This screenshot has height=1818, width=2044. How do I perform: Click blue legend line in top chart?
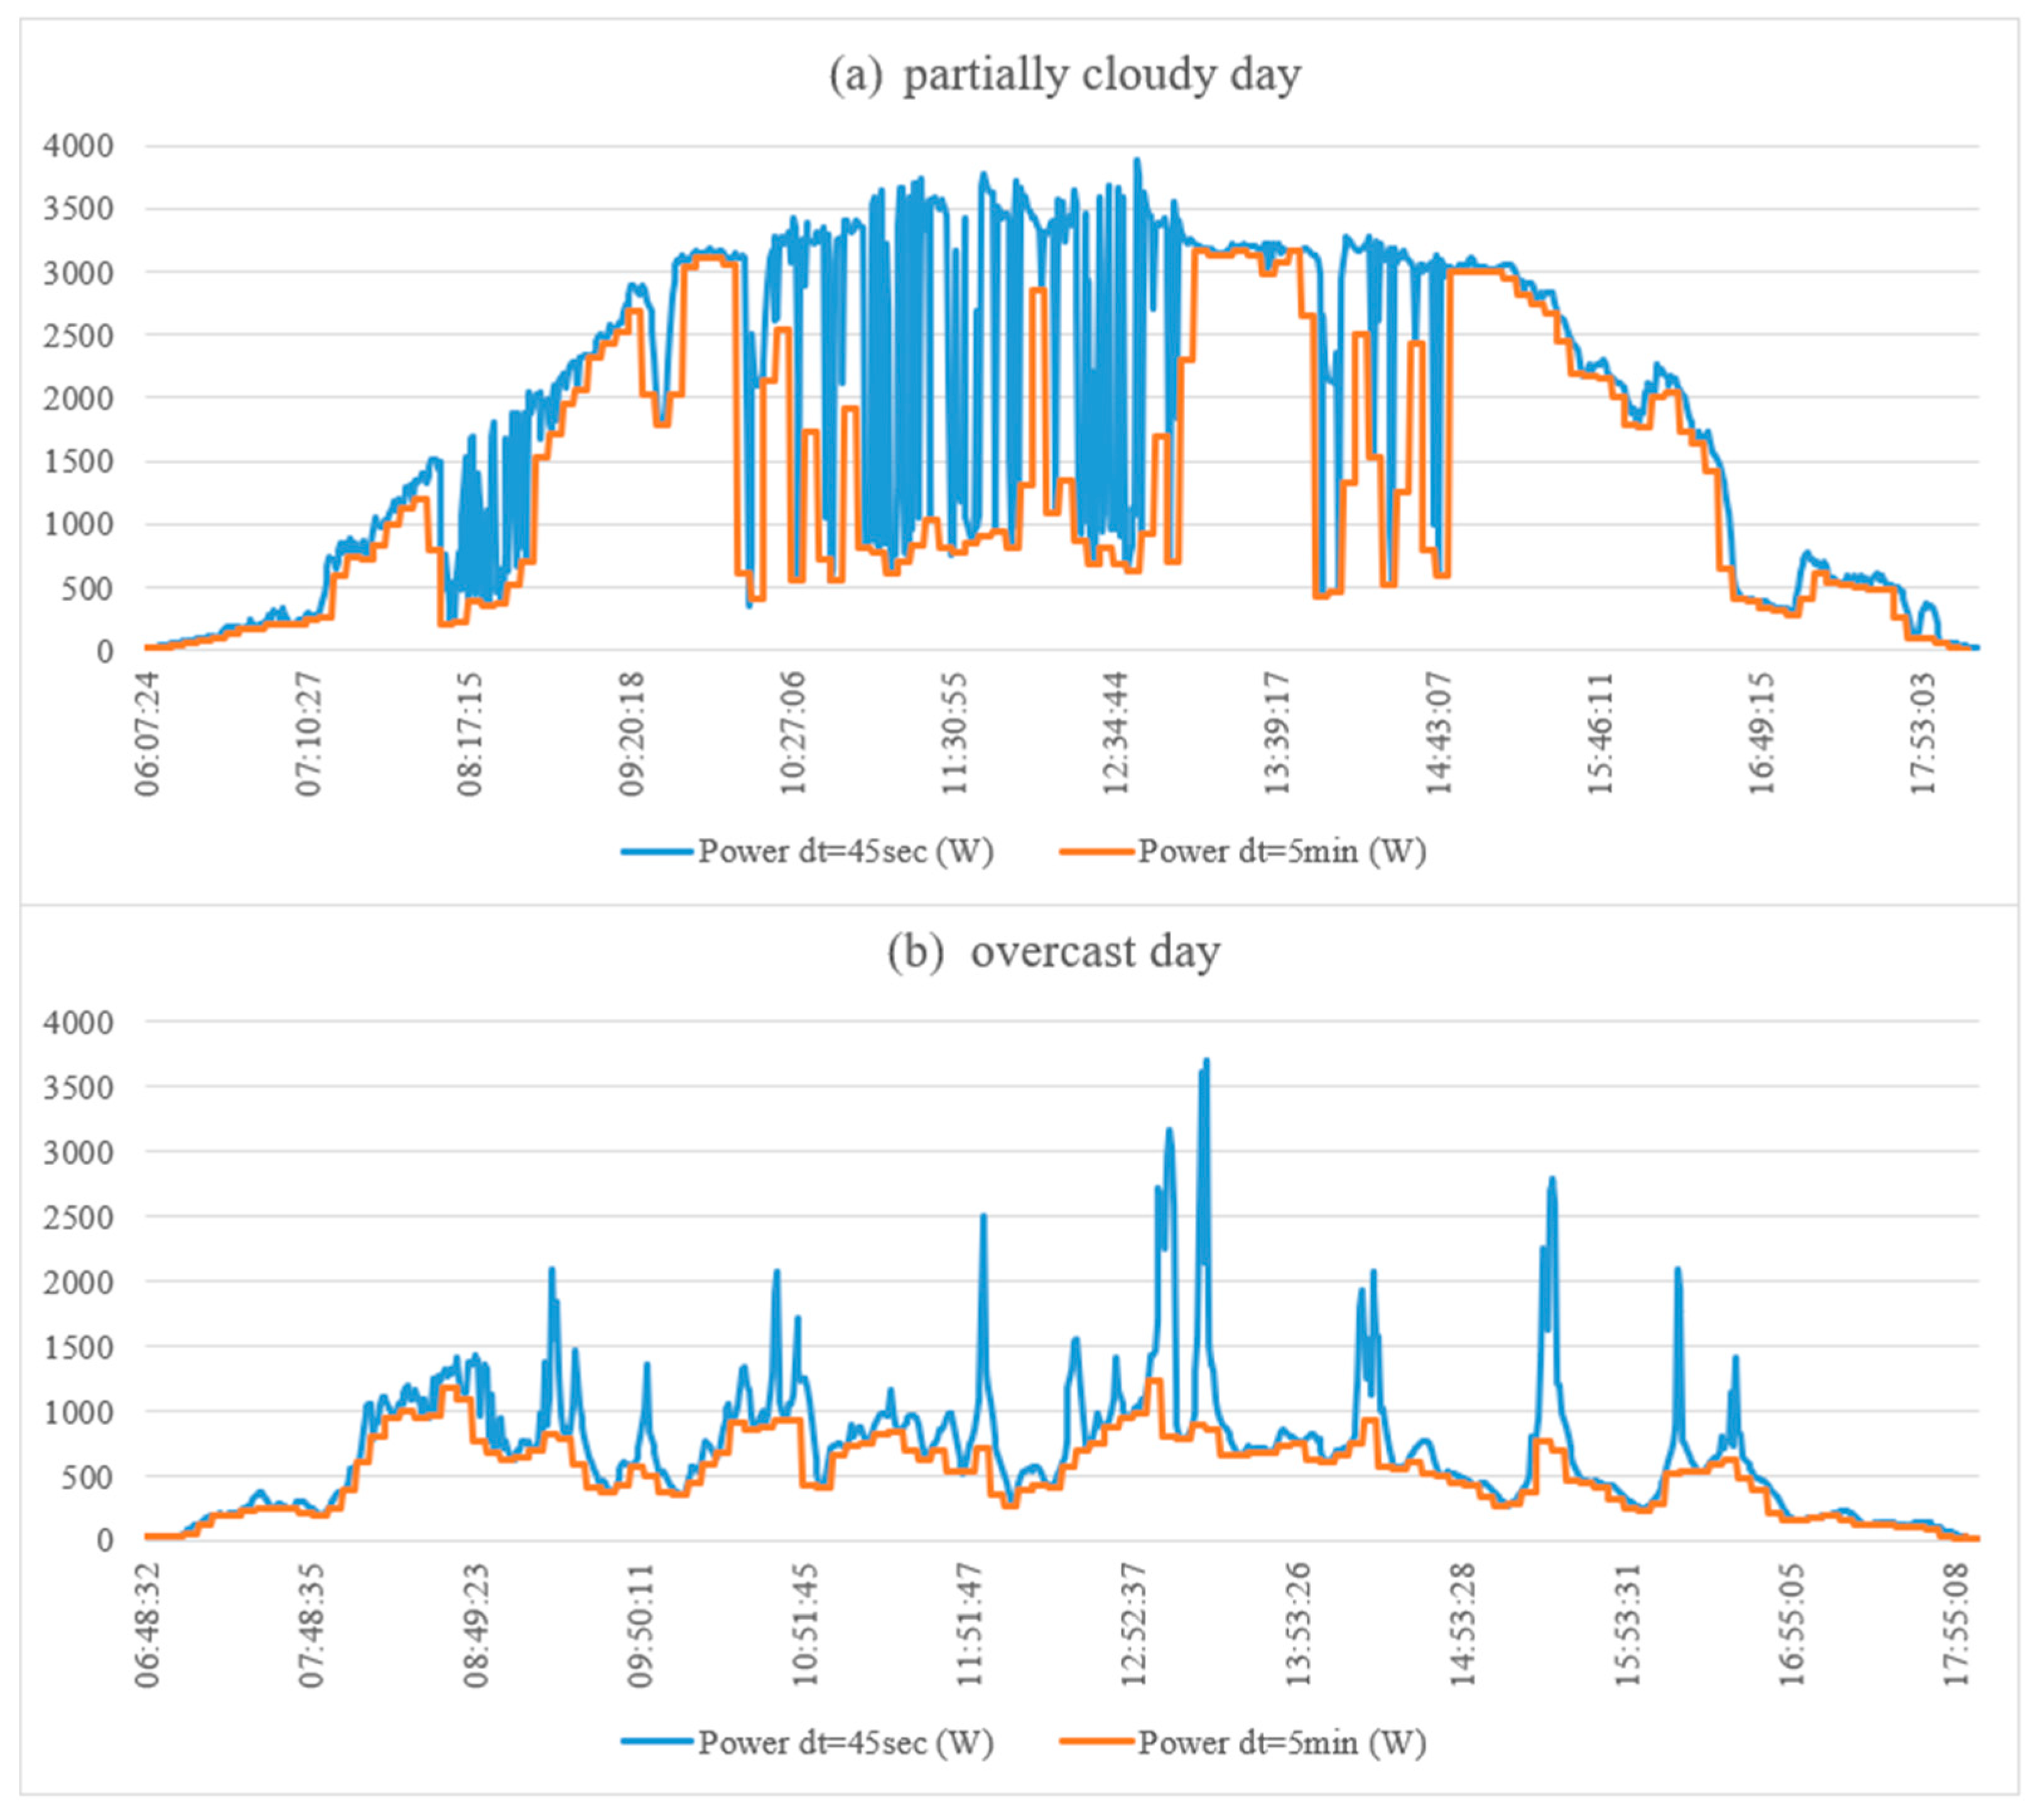(x=657, y=852)
